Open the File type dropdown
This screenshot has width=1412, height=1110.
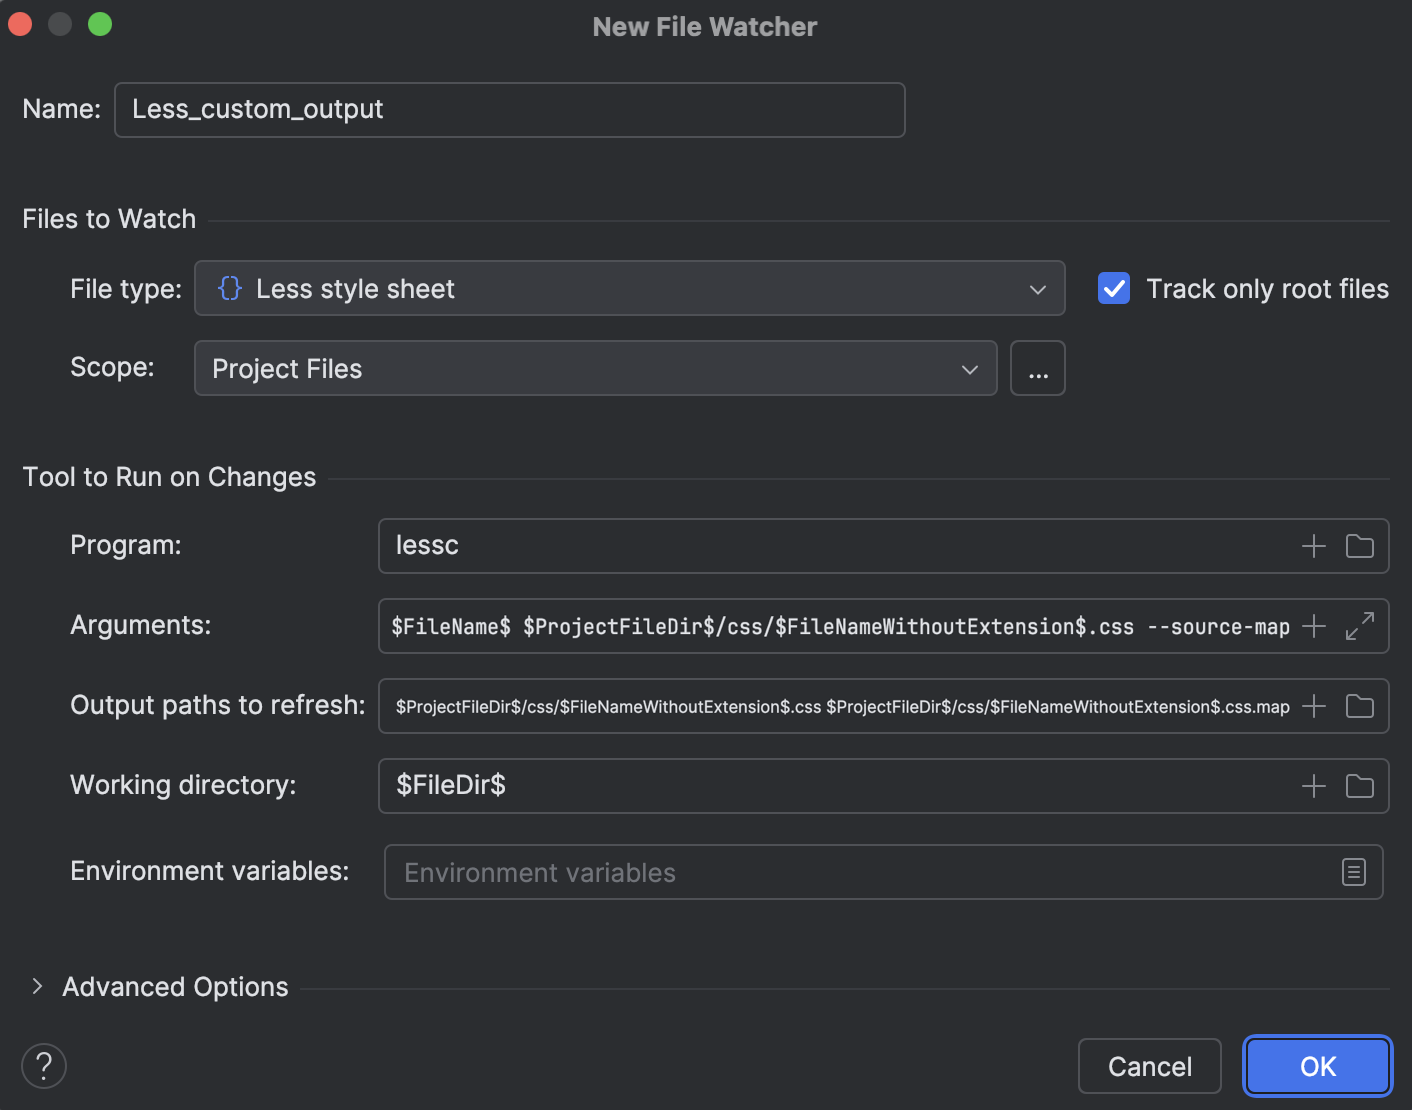tap(1038, 288)
